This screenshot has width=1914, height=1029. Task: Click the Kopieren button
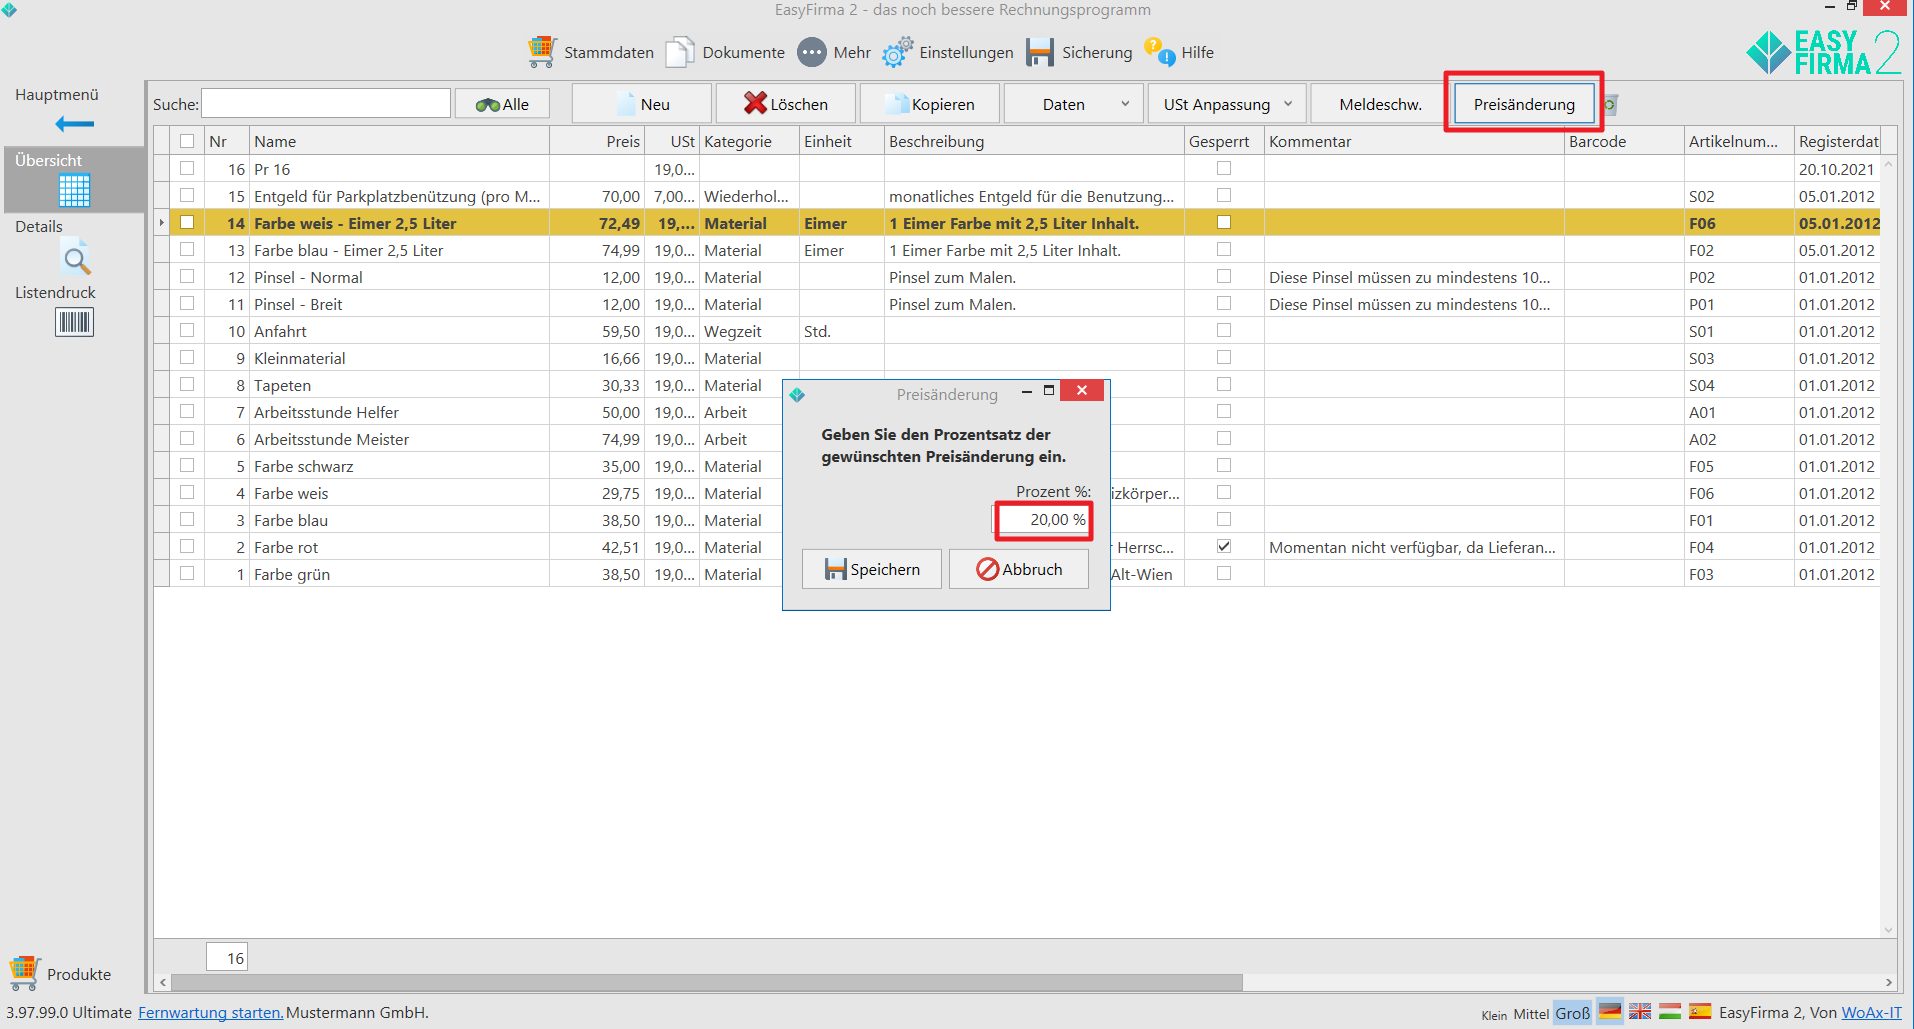pos(930,104)
